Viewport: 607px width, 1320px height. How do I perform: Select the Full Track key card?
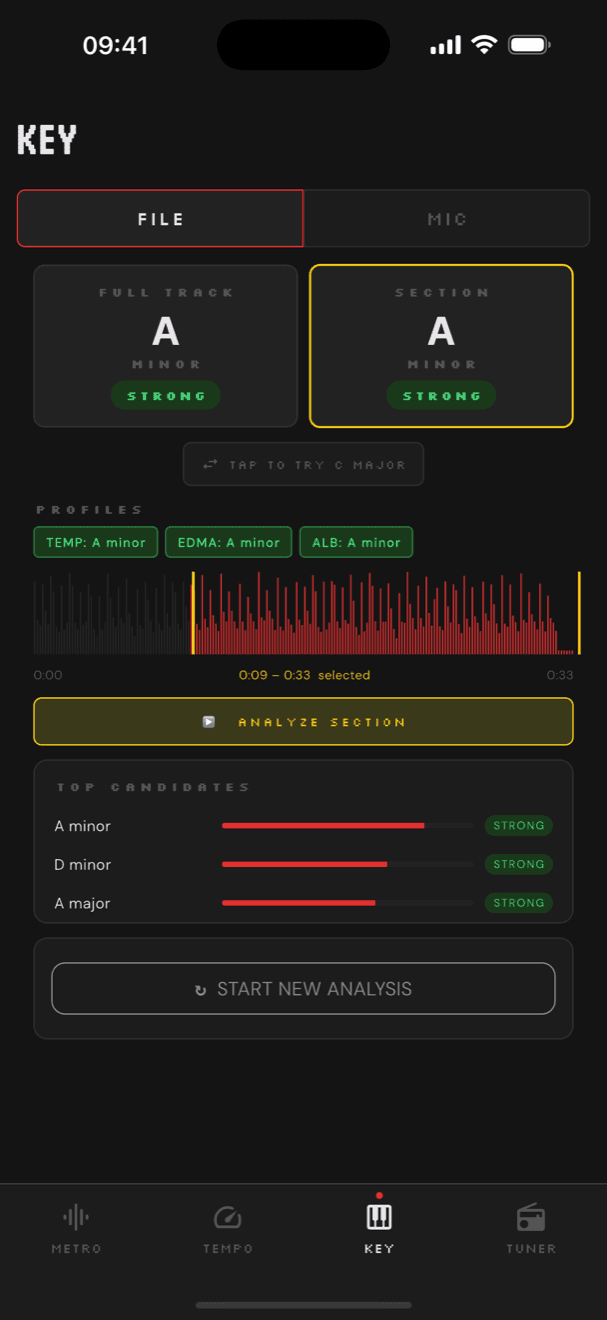pyautogui.click(x=166, y=346)
